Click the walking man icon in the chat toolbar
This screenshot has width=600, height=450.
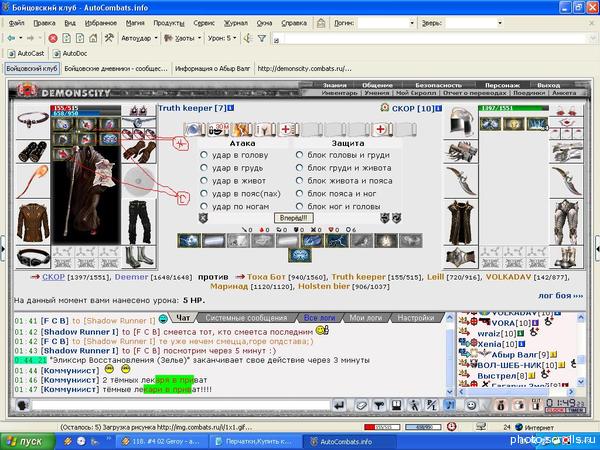pyautogui.click(x=414, y=405)
